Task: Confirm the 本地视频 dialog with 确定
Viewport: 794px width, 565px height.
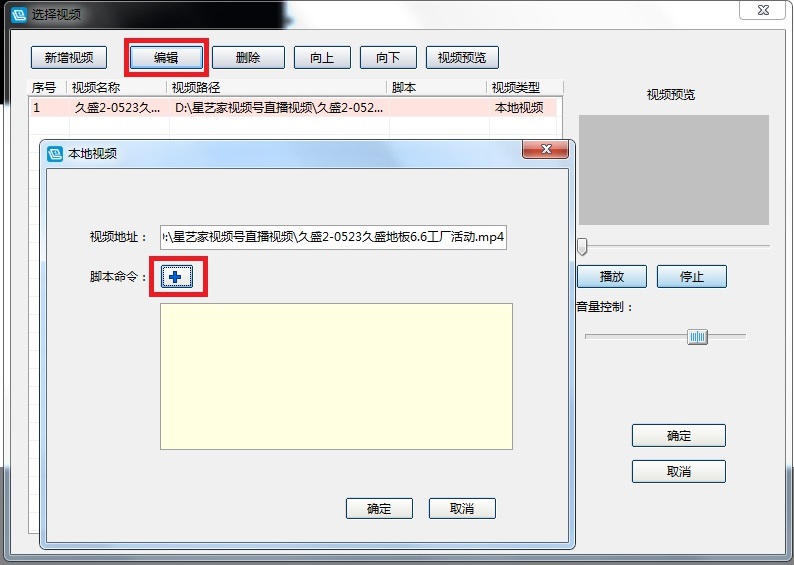Action: coord(379,508)
